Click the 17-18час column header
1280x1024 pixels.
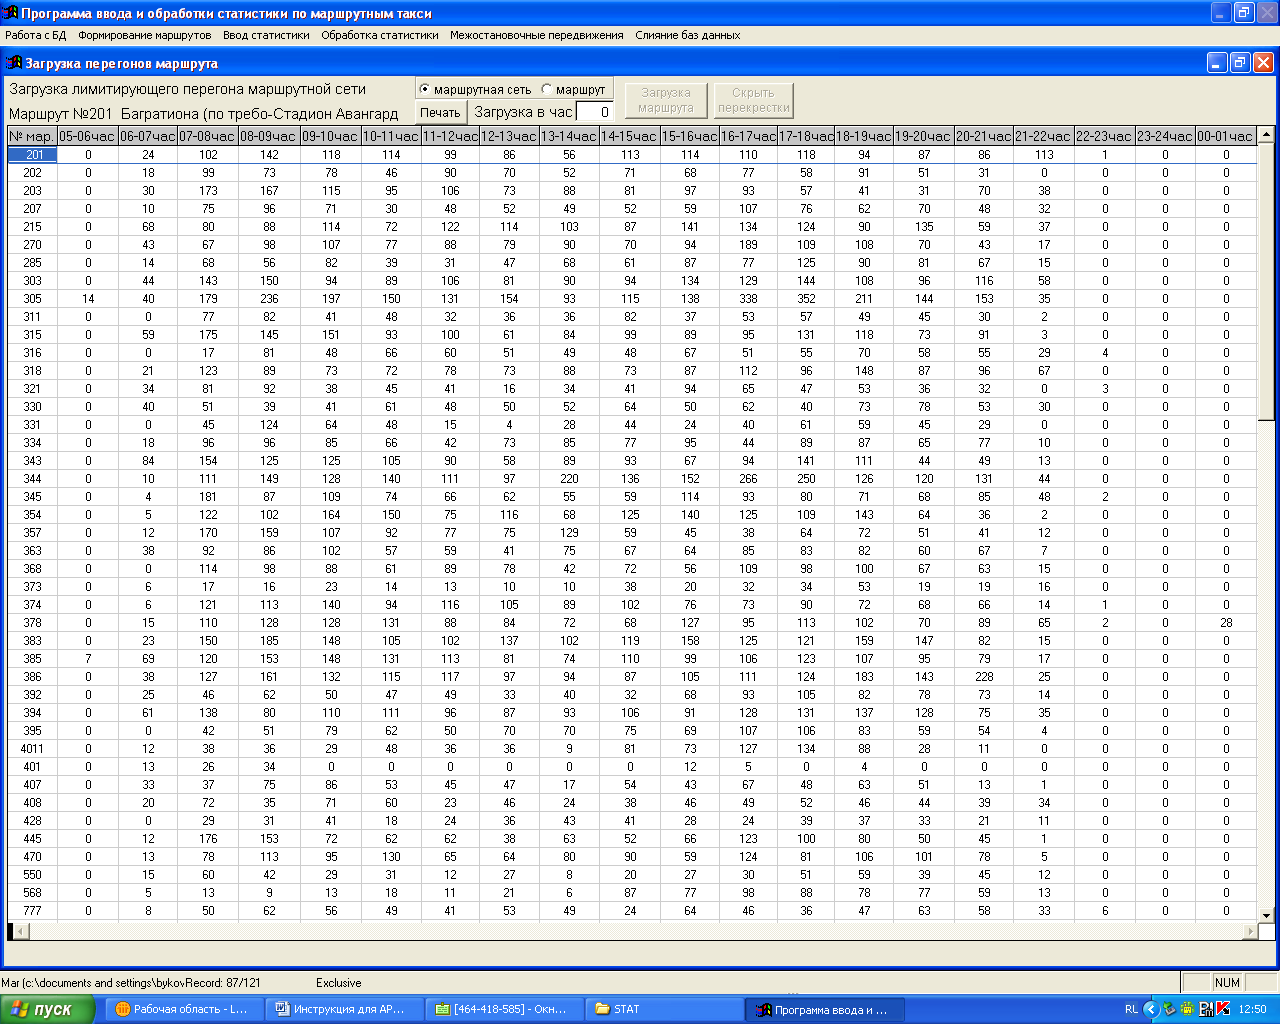[807, 136]
